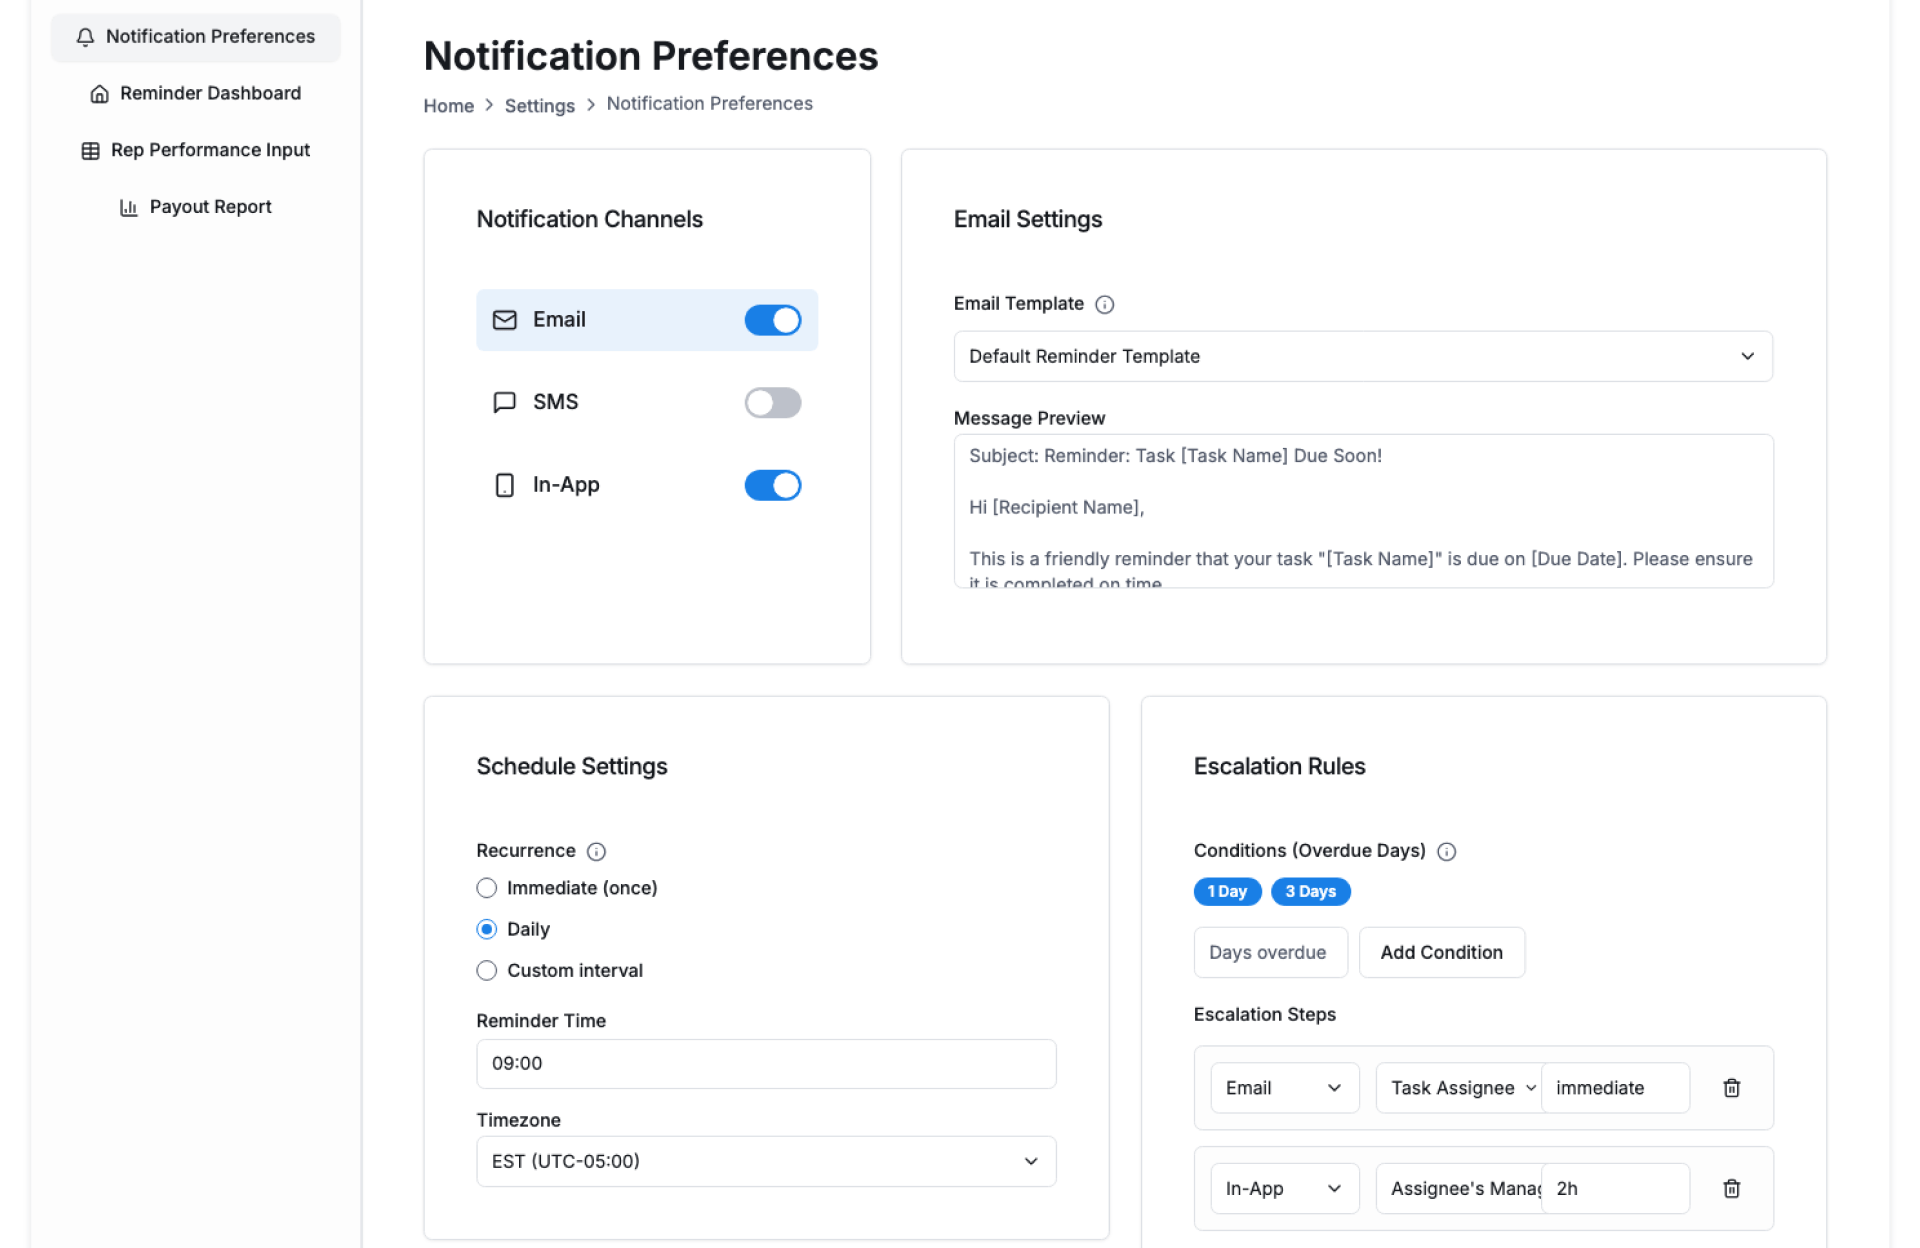Open Reminder Dashboard in sidebar
This screenshot has width=1920, height=1248.
click(x=210, y=93)
